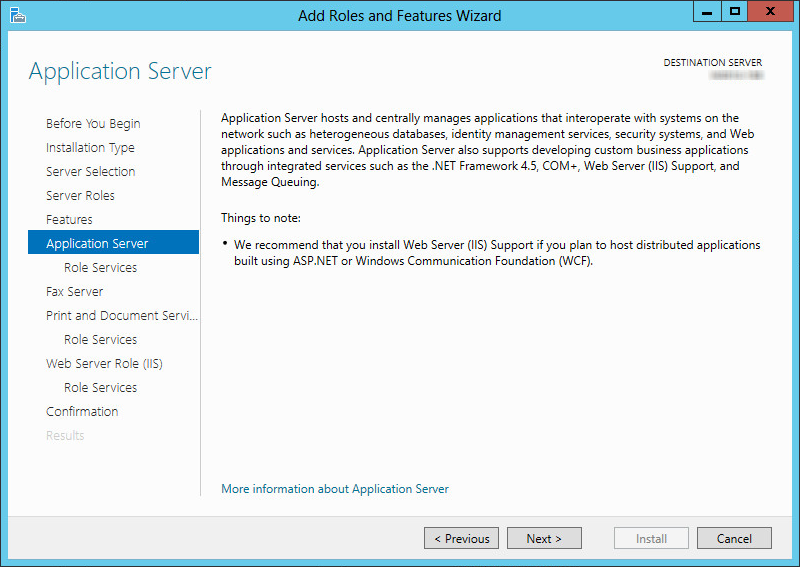
Task: Select the highlighted Application Server step
Action: pos(113,242)
